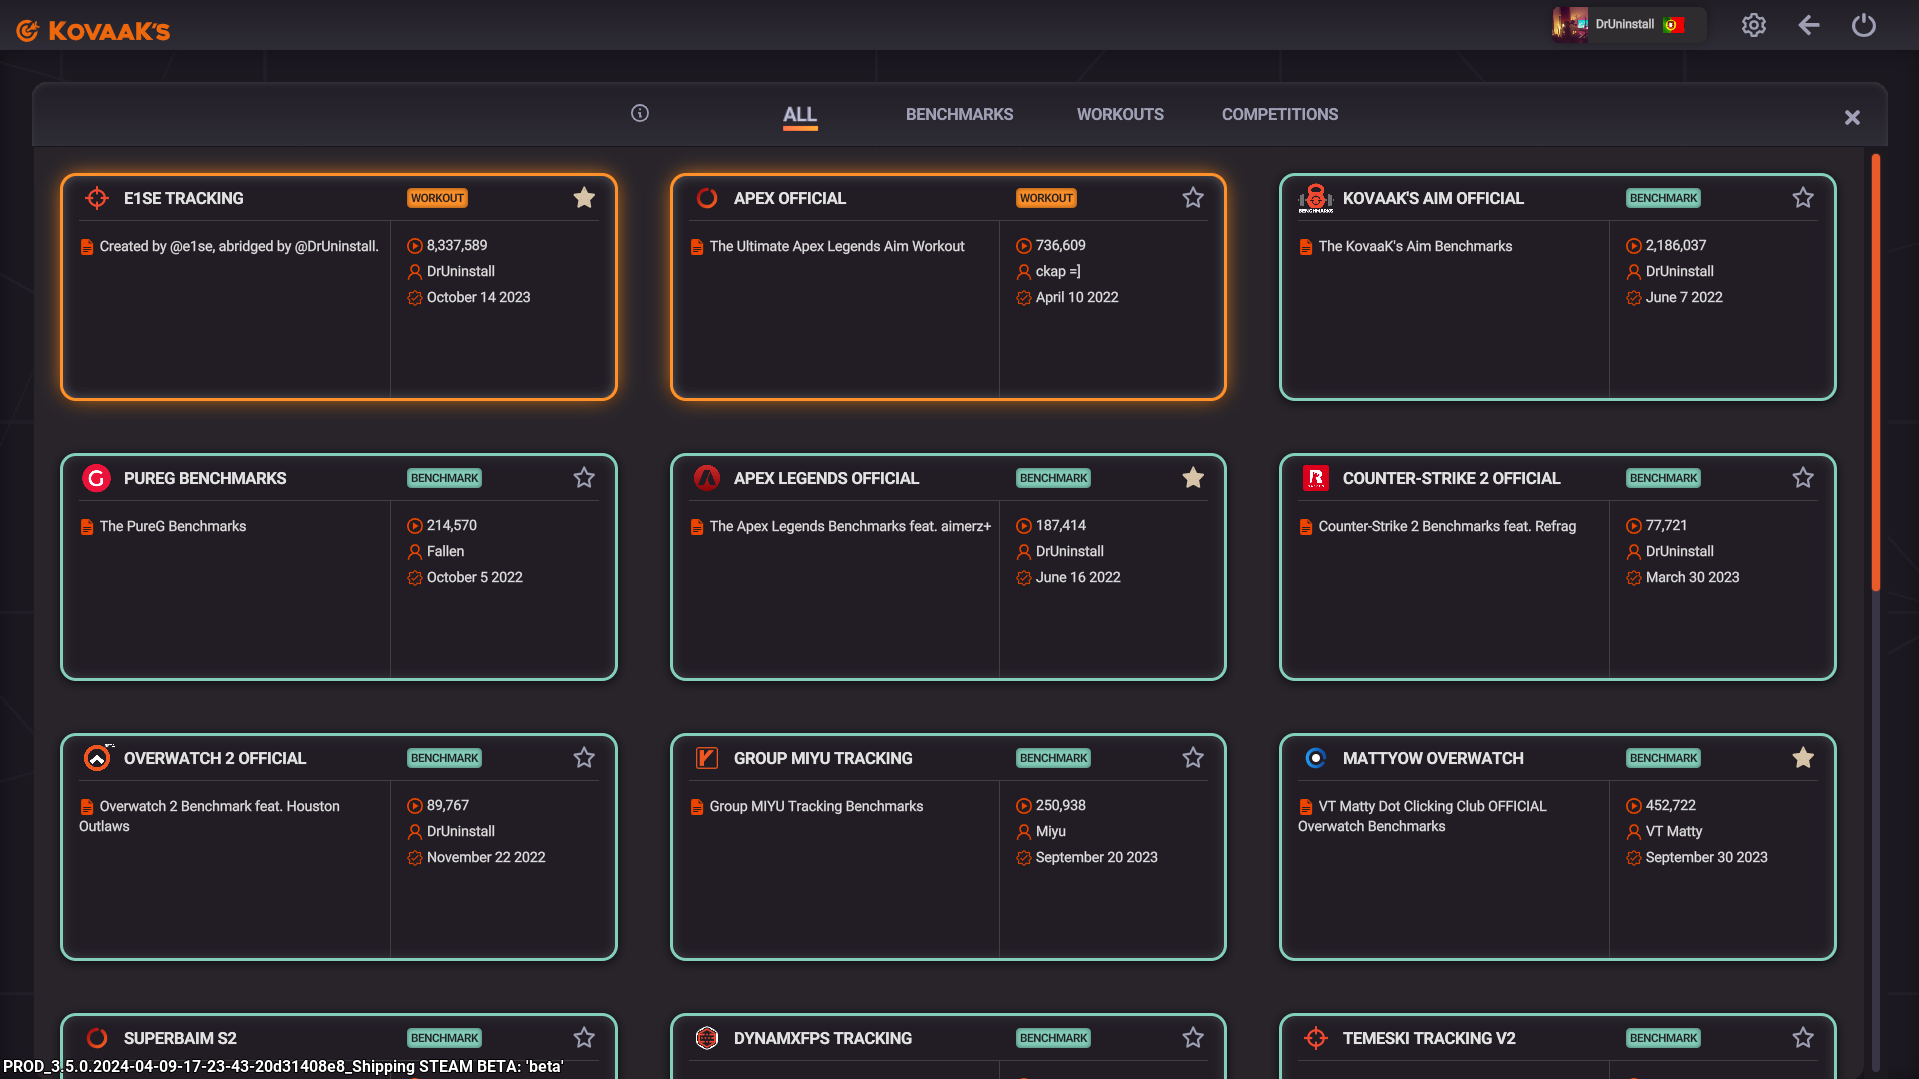Unfavorite APEX LEGENDS OFFICIAL benchmark
Image resolution: width=1919 pixels, height=1079 pixels.
point(1193,478)
